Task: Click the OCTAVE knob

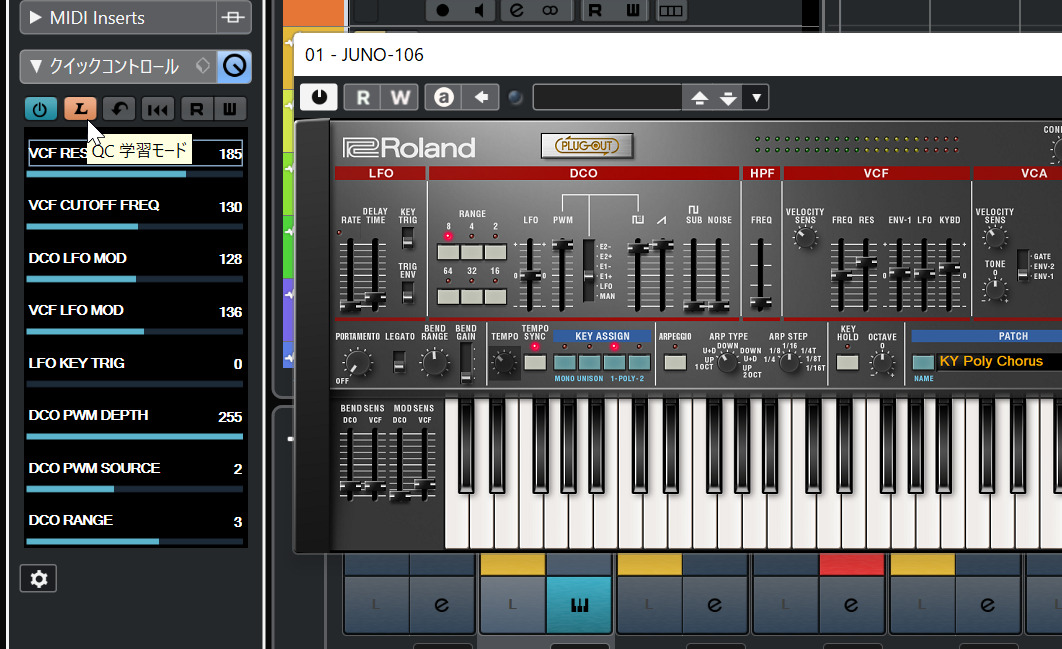Action: tap(883, 362)
